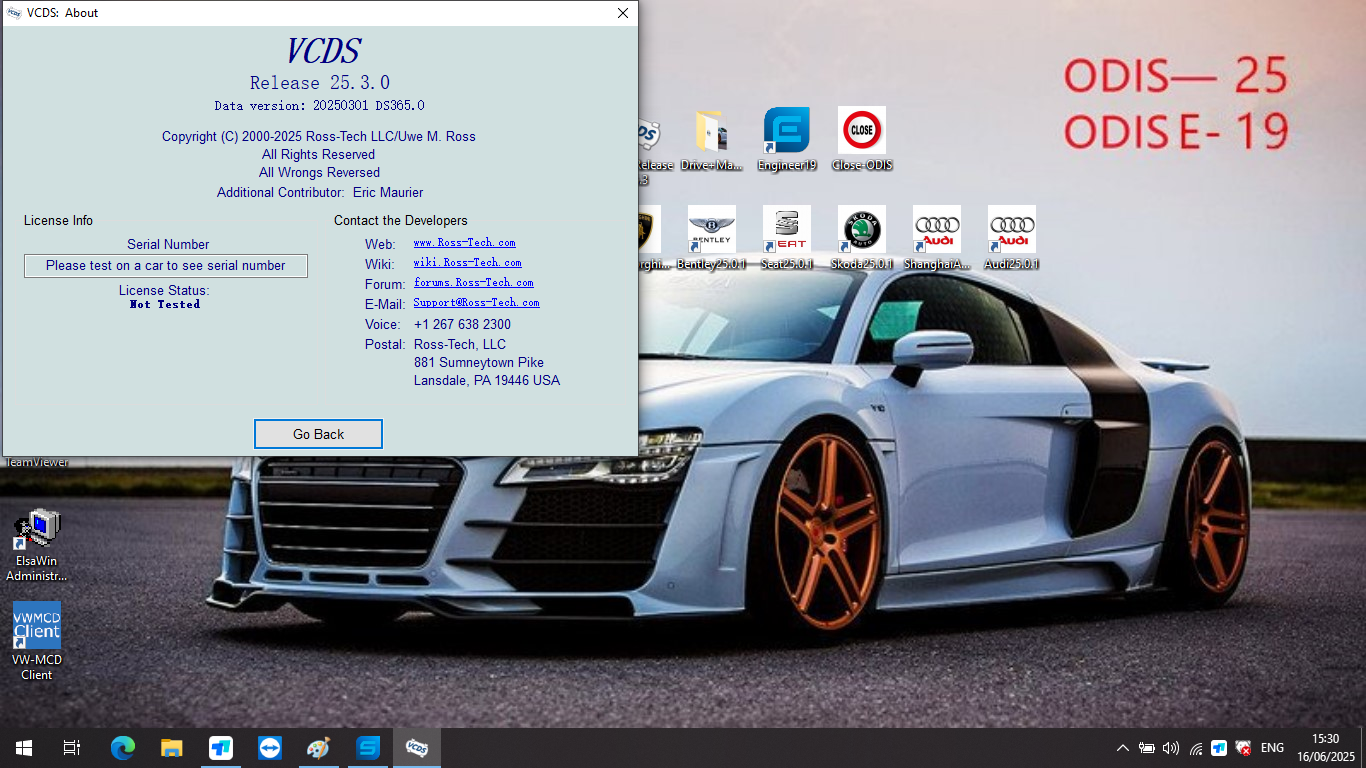Viewport: 1366px width, 768px height.
Task: Open the wiki.Ross-Tech.com link
Action: [x=467, y=262]
